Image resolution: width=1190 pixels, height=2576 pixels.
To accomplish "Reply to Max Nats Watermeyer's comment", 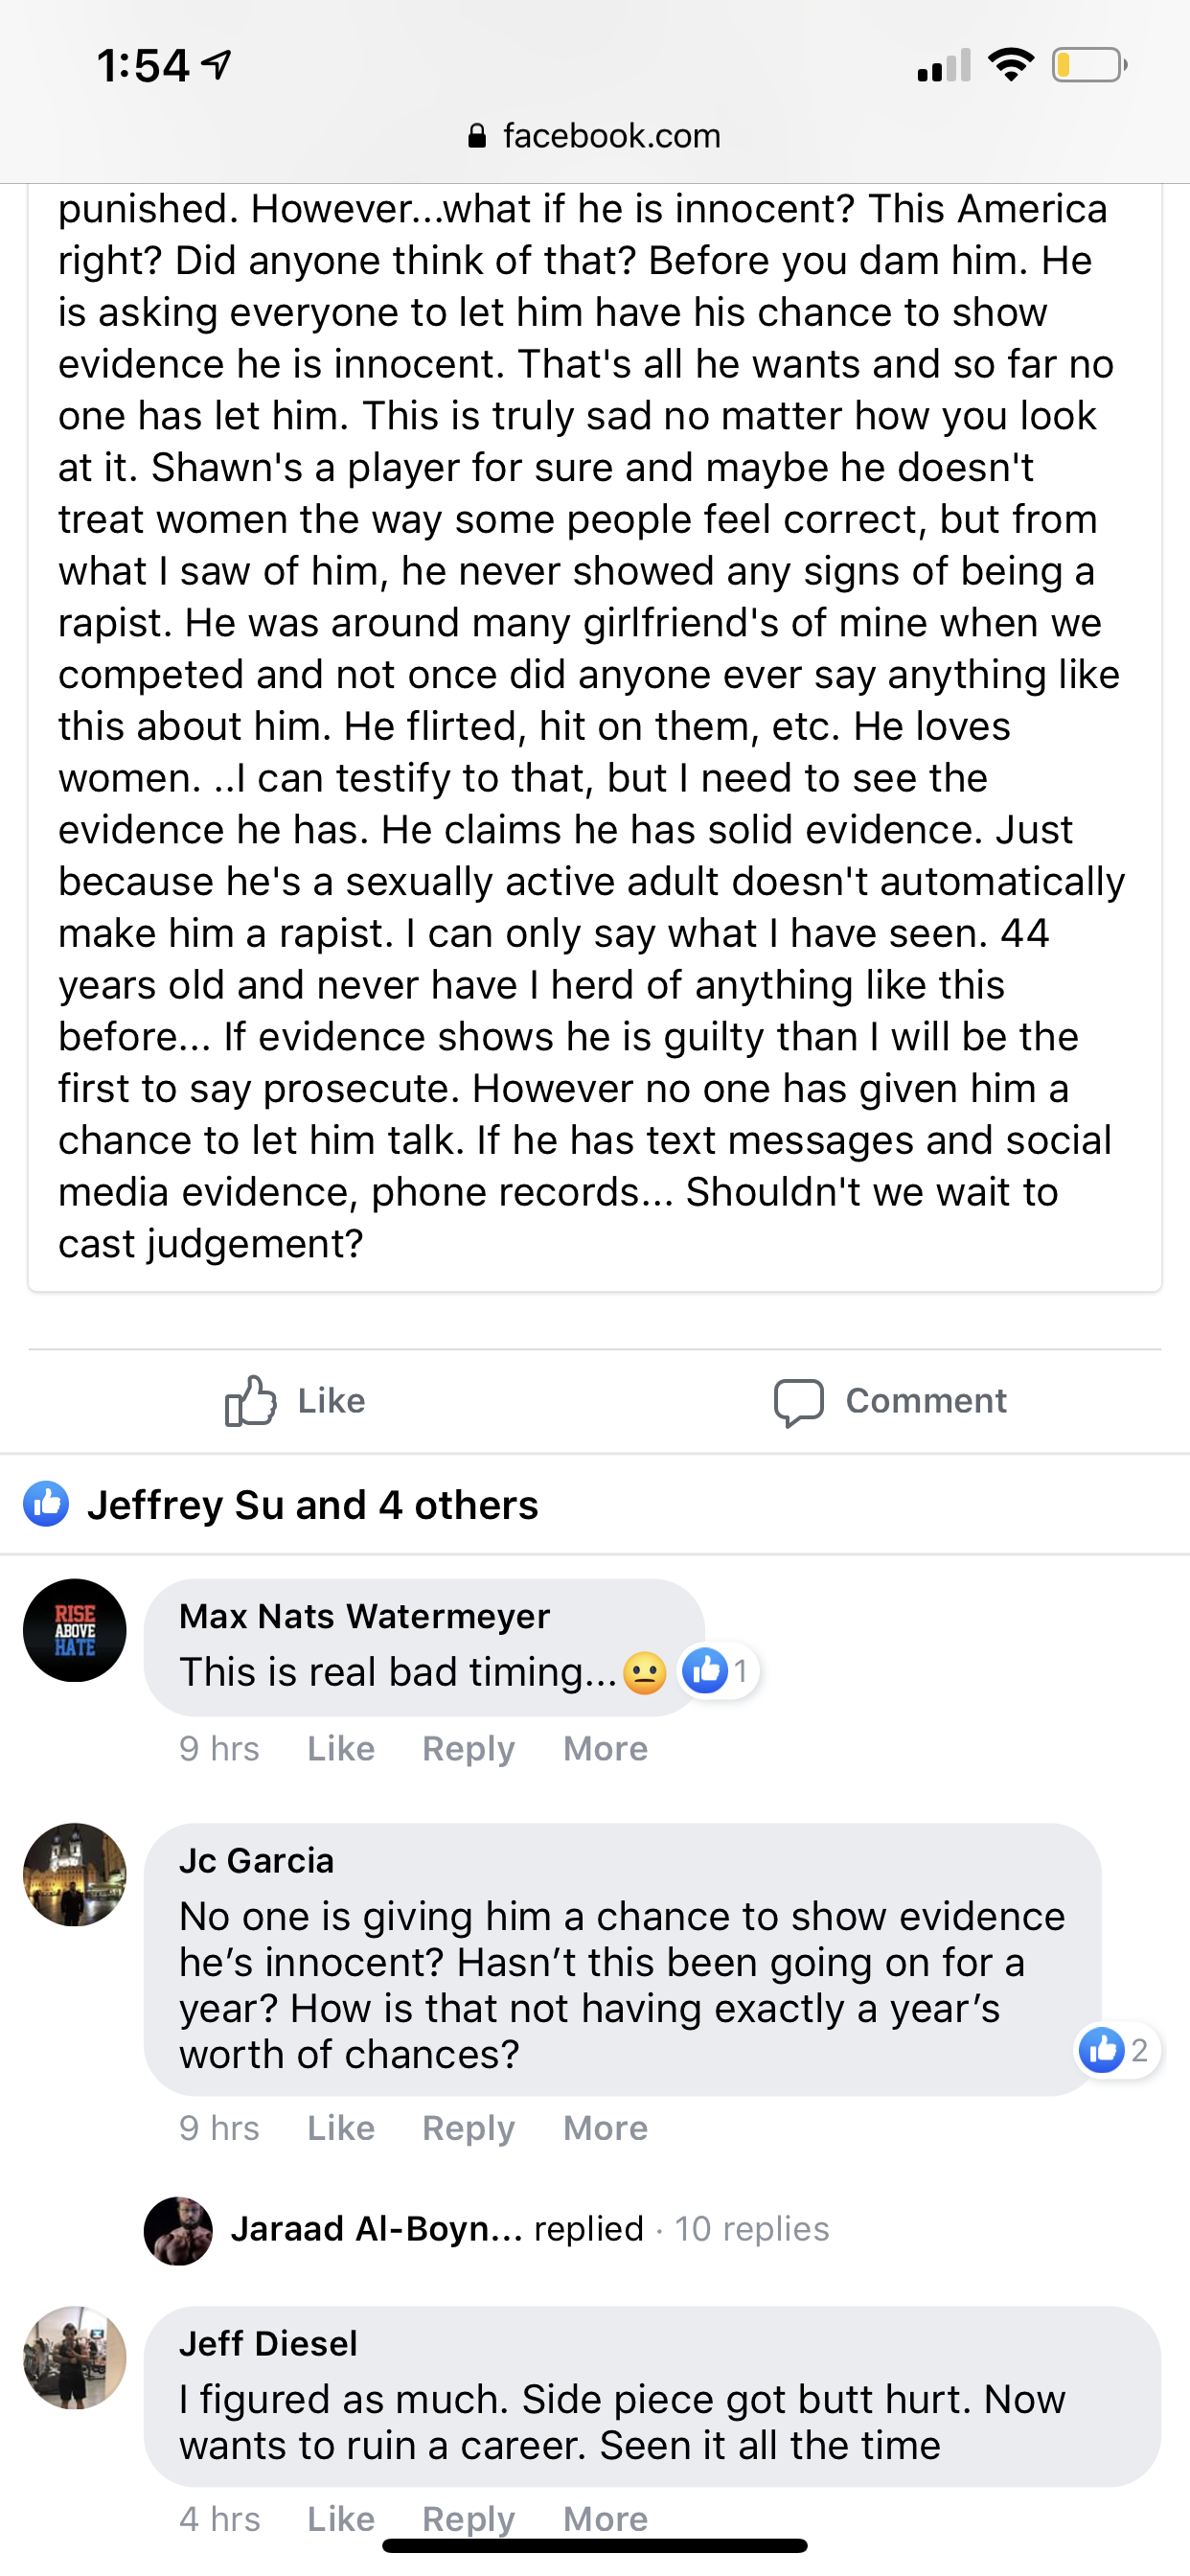I will pyautogui.click(x=468, y=1748).
